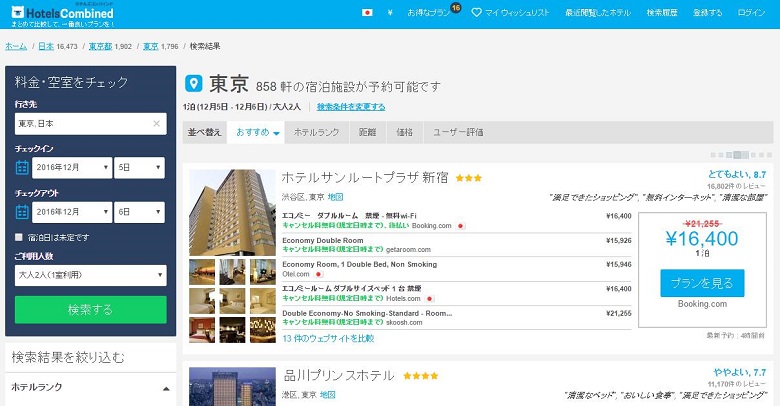Sort by 価格 tab
The width and height of the screenshot is (780, 406).
[x=404, y=132]
